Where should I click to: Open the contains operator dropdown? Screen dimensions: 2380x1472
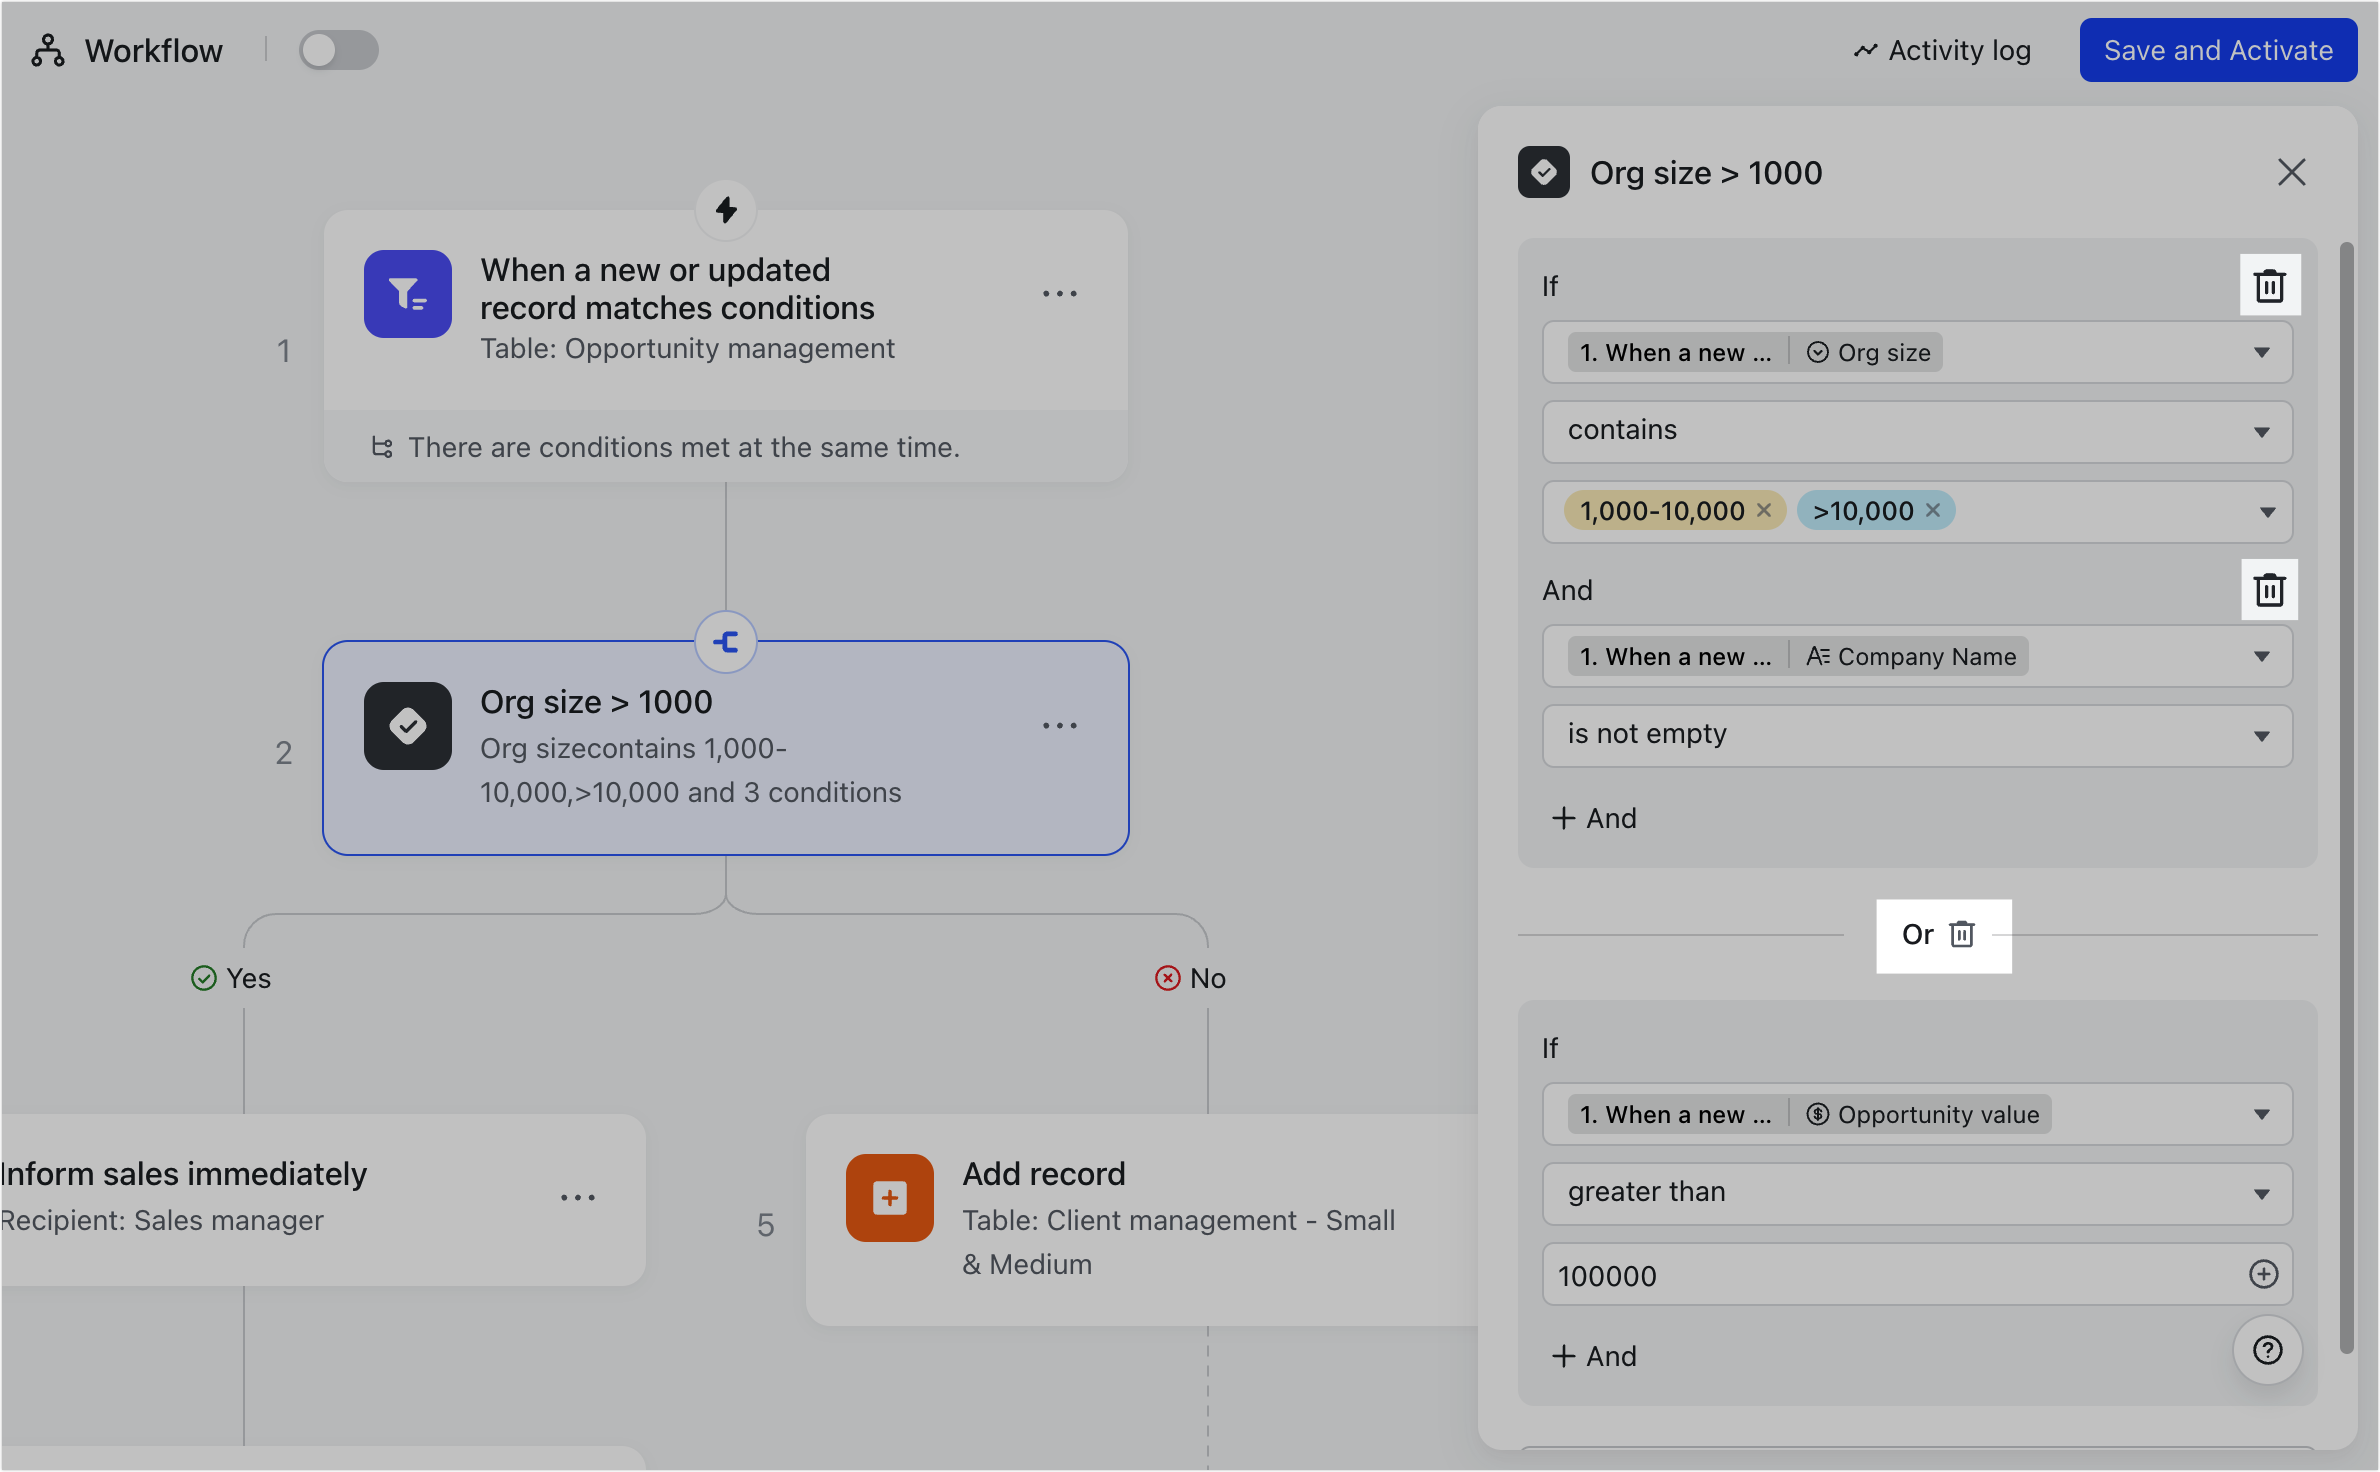(2262, 431)
